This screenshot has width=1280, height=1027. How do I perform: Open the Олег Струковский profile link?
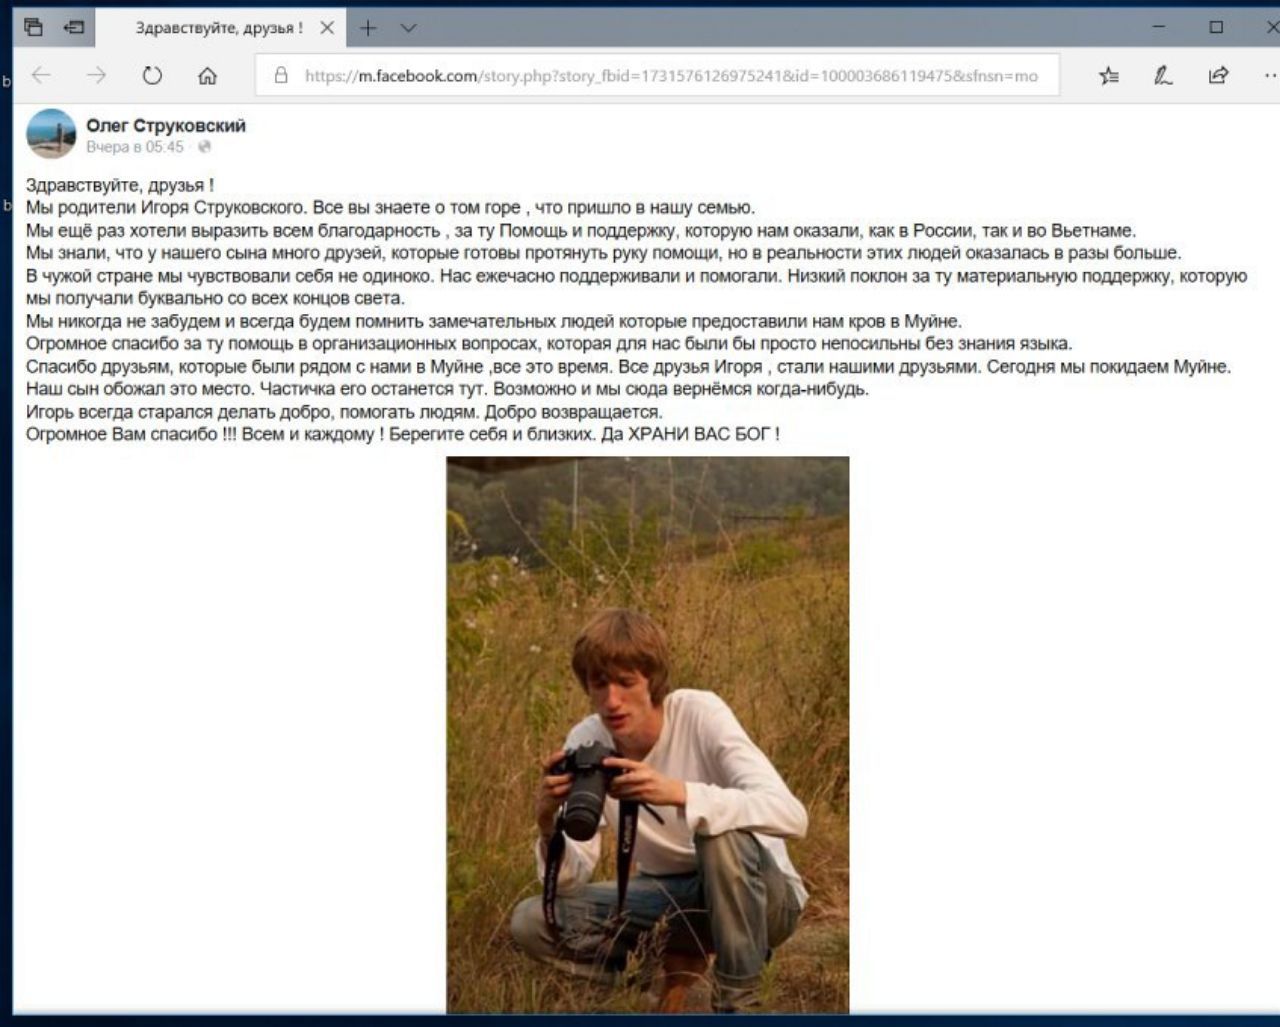[166, 125]
